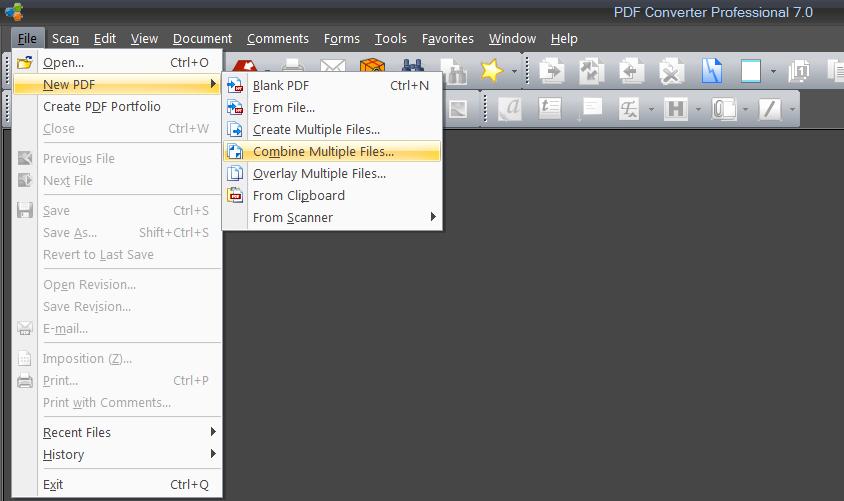Viewport: 844px width, 501px height.
Task: Click the app logo in the title bar
Action: point(14,11)
